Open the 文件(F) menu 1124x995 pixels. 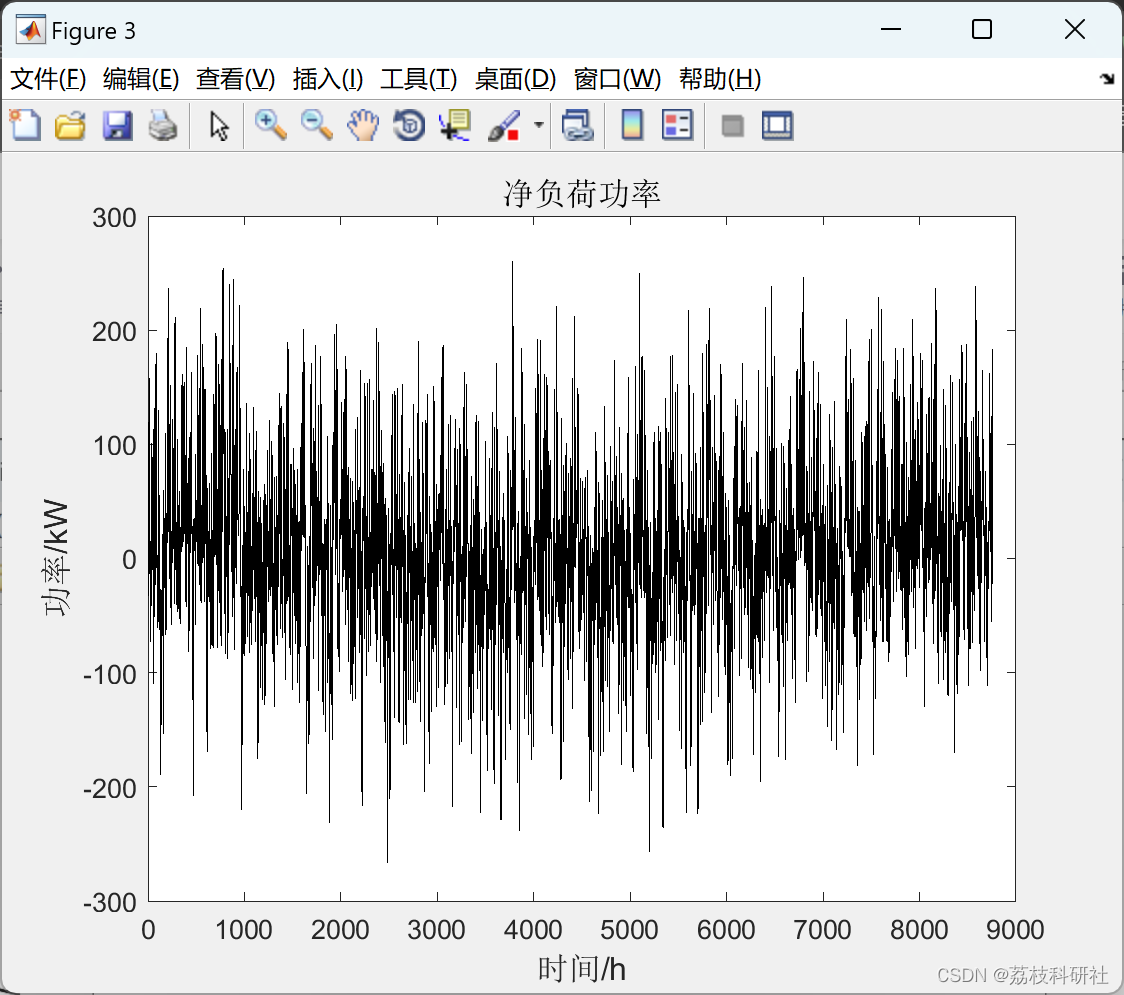(x=48, y=79)
